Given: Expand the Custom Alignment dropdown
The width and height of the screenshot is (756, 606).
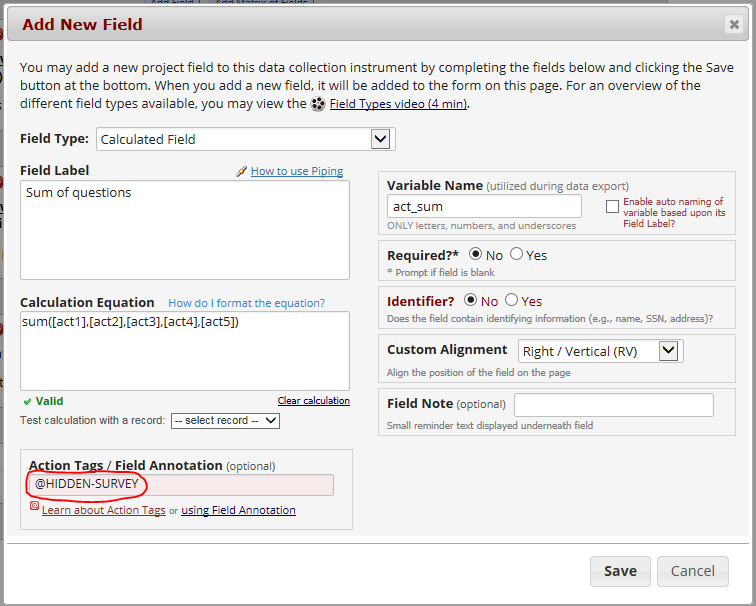Looking at the screenshot, I should tap(600, 351).
